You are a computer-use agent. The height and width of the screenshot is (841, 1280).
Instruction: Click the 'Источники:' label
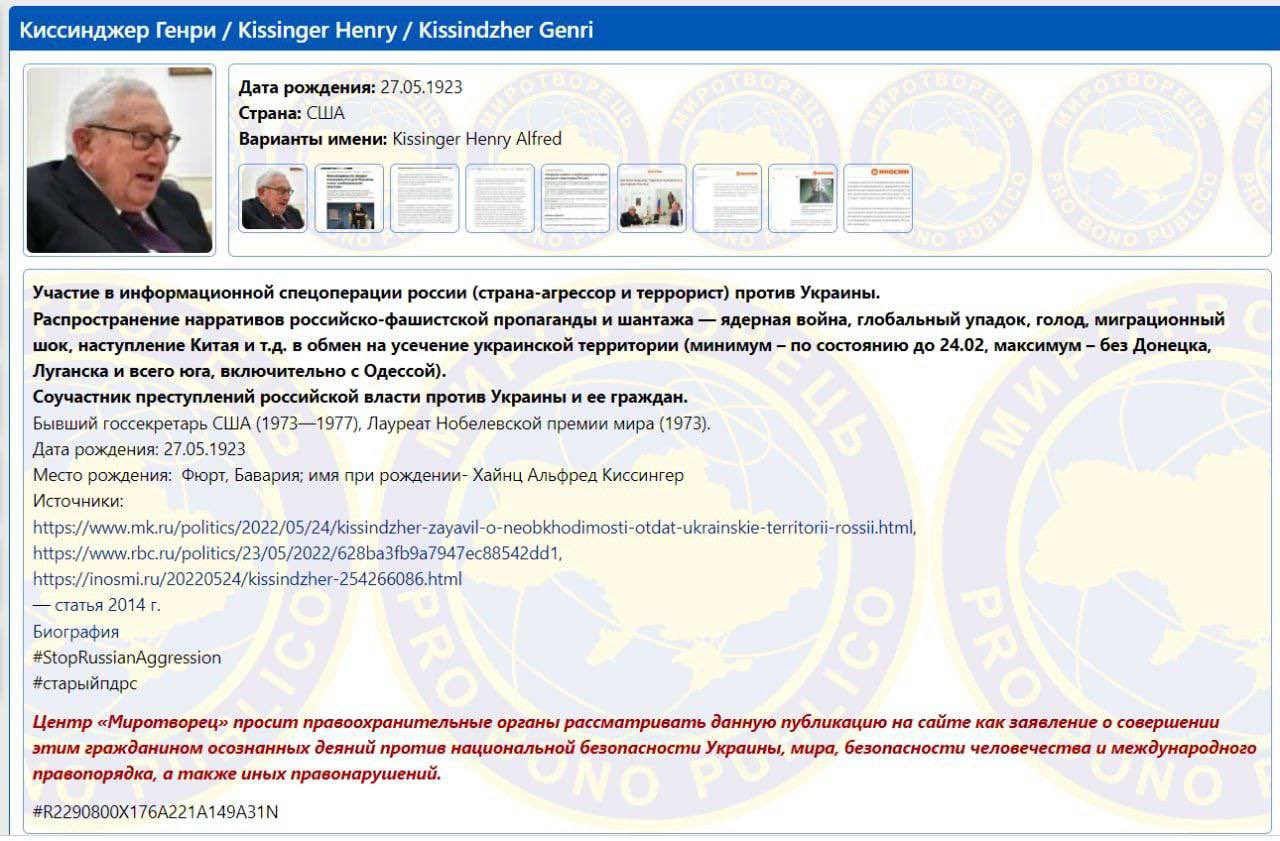(x=78, y=501)
